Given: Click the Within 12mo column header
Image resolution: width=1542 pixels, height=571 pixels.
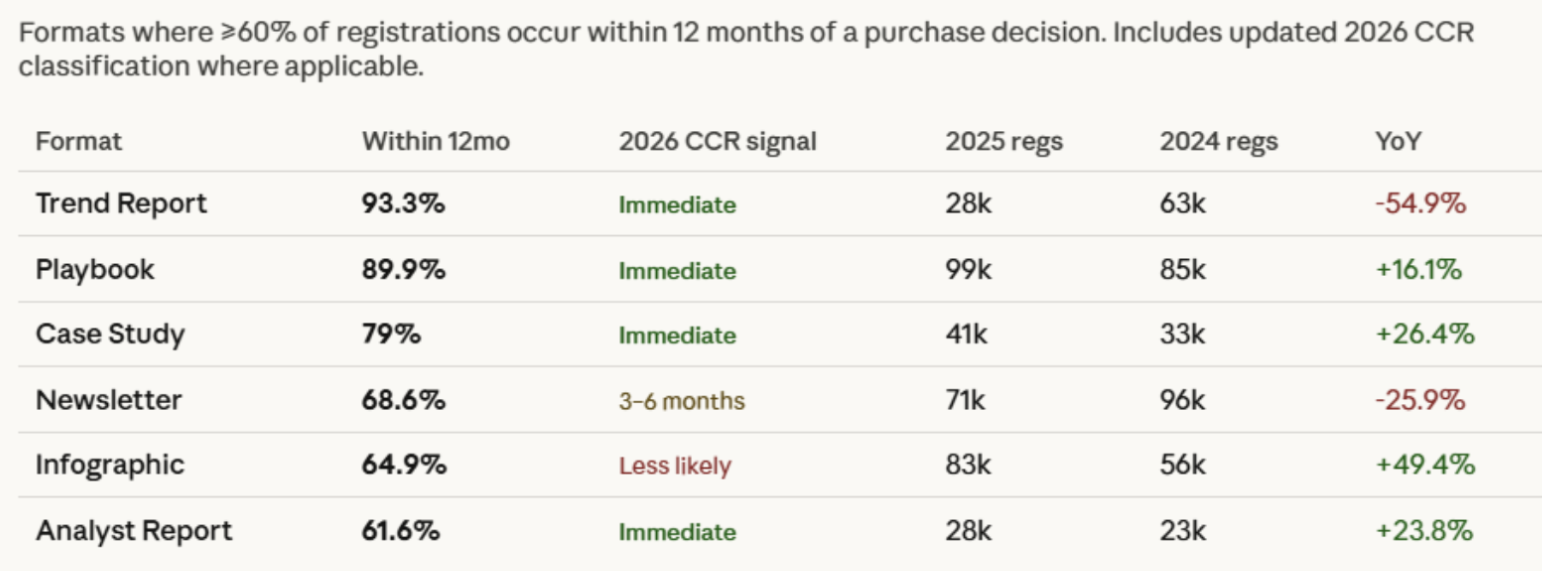Looking at the screenshot, I should point(436,142).
